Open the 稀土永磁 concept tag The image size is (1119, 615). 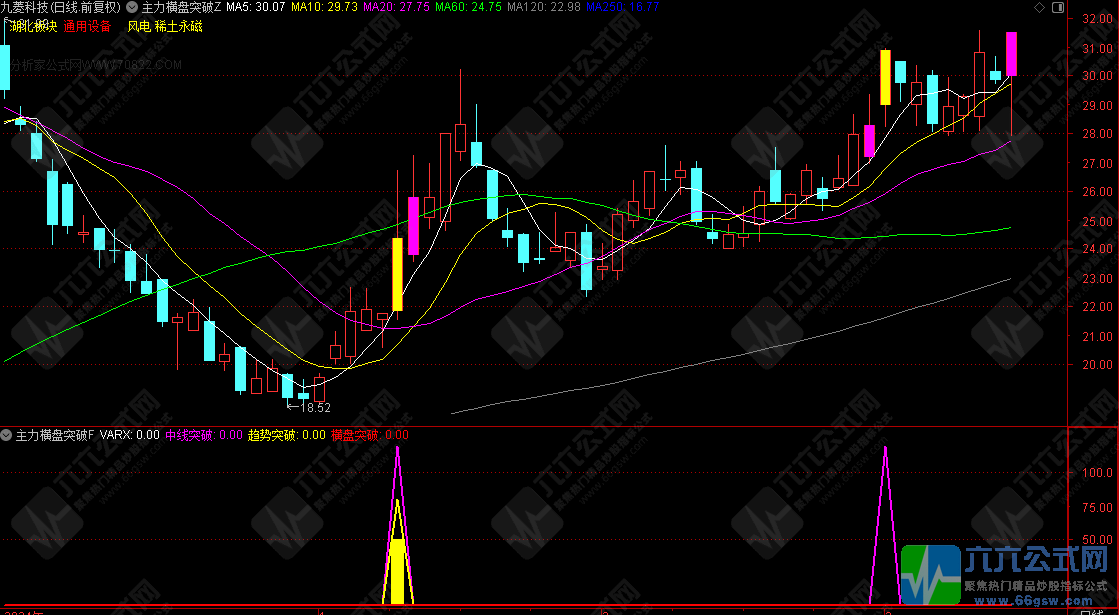click(179, 26)
